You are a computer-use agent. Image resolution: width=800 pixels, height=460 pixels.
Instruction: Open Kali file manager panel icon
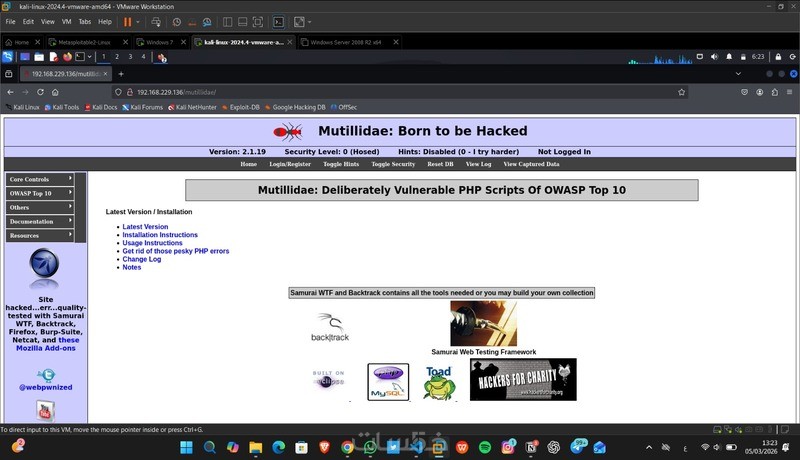pos(39,57)
